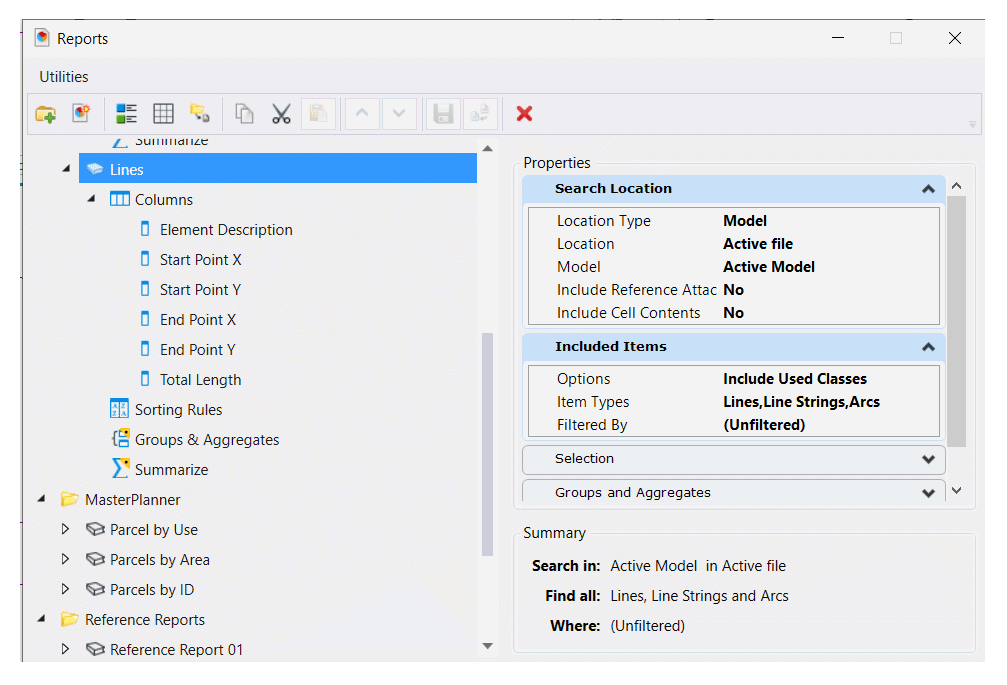The height and width of the screenshot is (685, 1007).
Task: Collapse the Columns tree node
Action: point(91,199)
